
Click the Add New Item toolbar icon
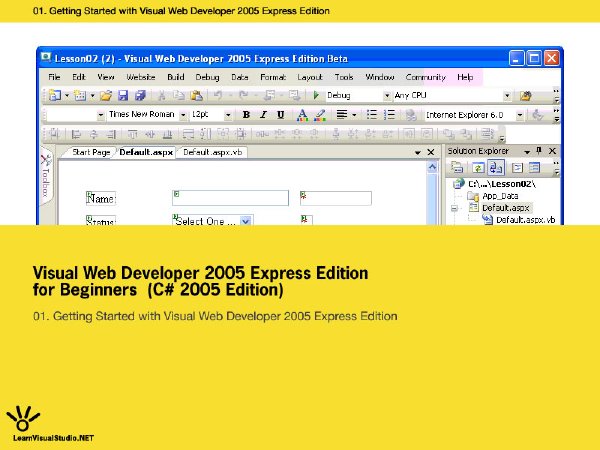click(80, 95)
